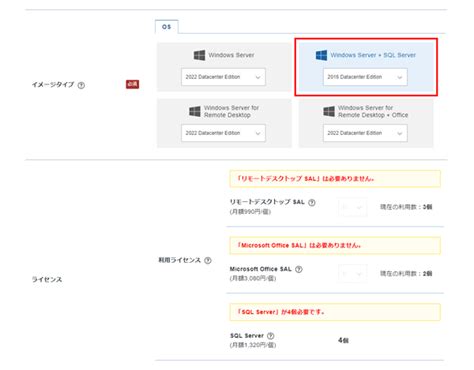The width and height of the screenshot is (474, 370).
Task: Click 現在の利用数:3個 text
Action: click(x=406, y=207)
